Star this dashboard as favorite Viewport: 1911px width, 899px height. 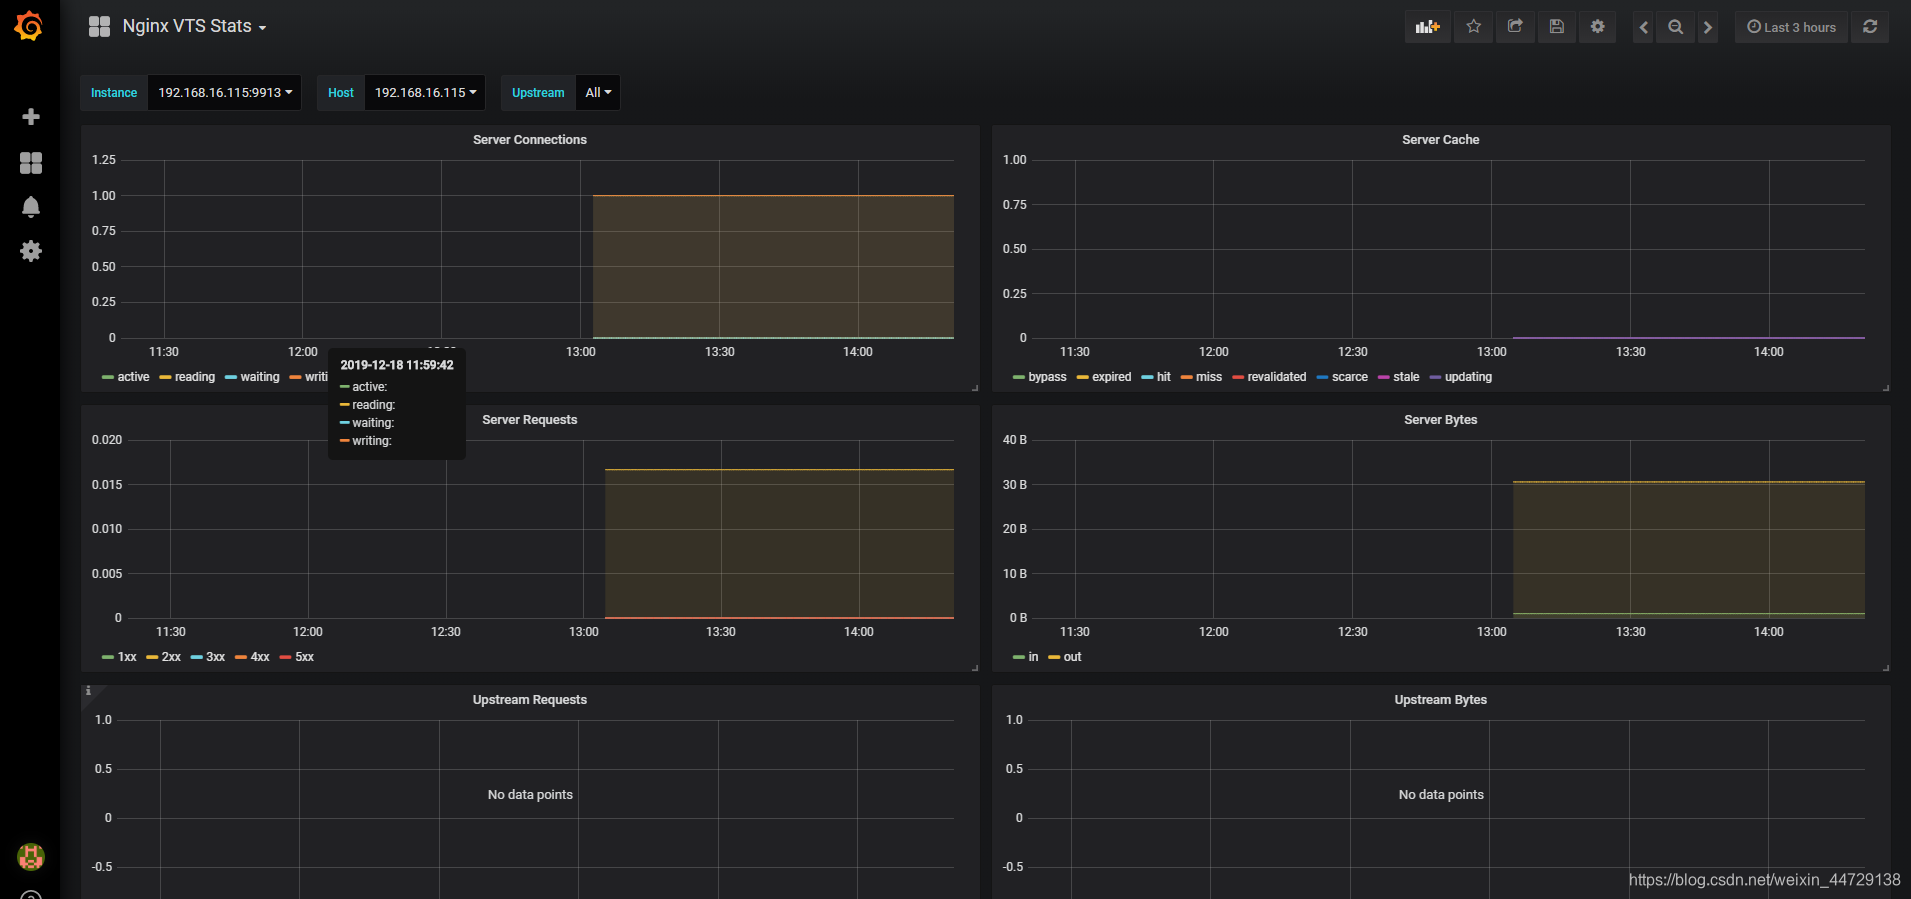(1474, 27)
